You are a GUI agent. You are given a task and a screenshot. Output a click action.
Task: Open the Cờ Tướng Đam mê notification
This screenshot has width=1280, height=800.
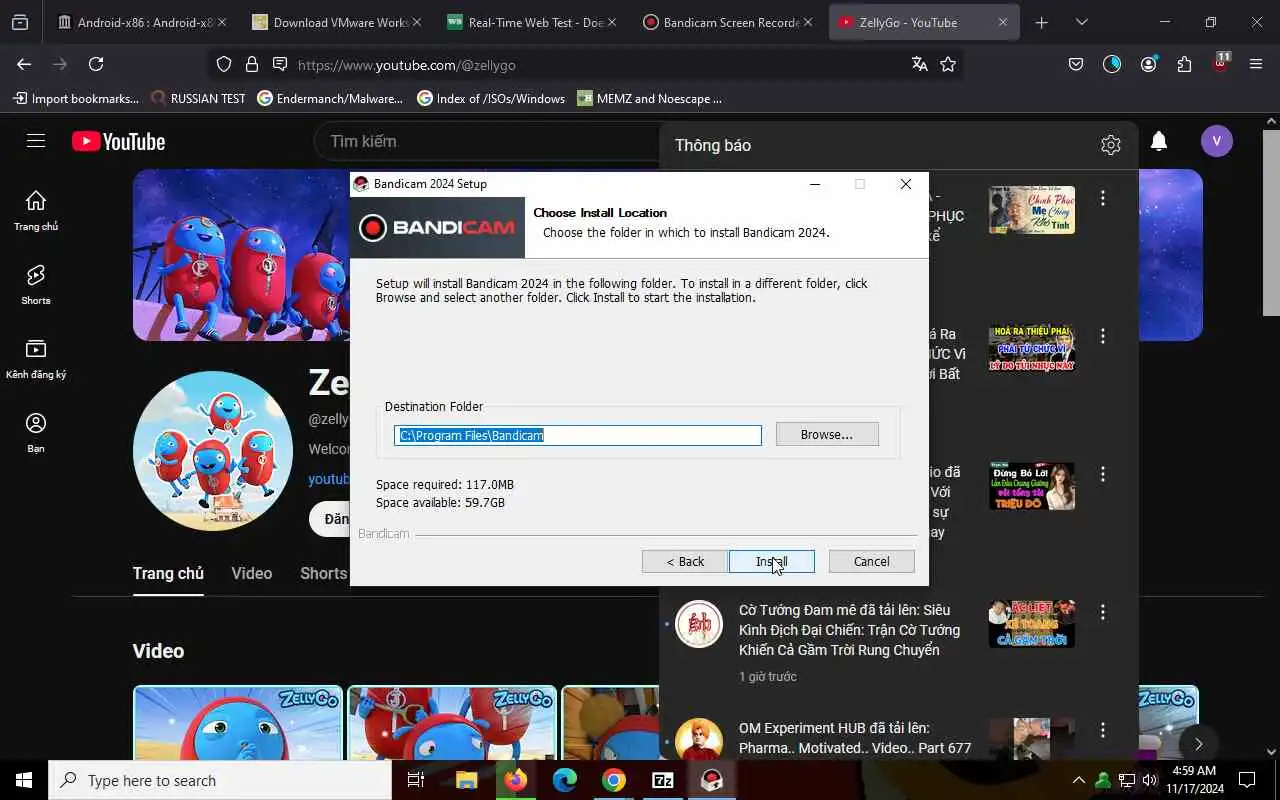849,630
